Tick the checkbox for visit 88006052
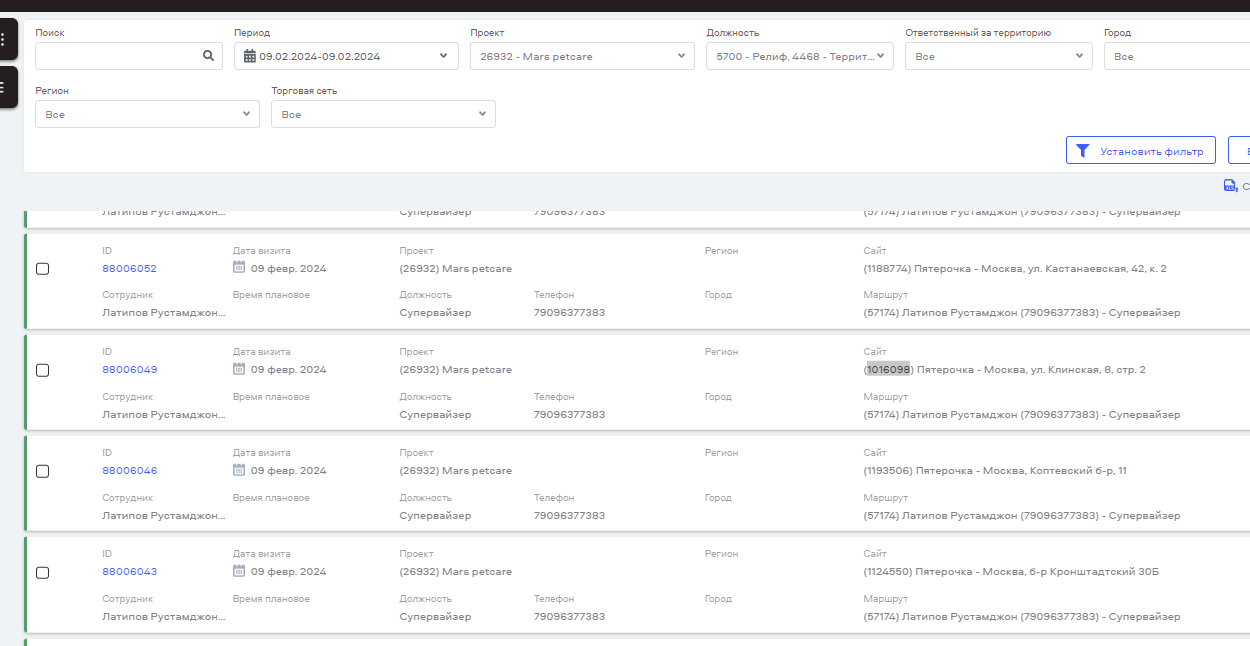1250x646 pixels. click(42, 269)
